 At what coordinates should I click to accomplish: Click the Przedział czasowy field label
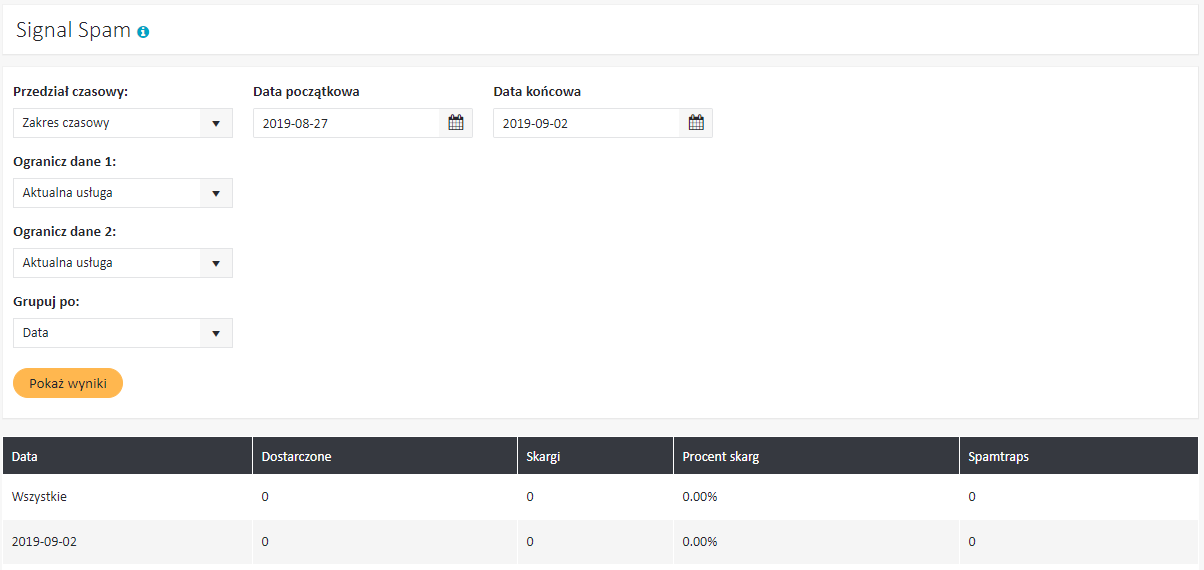coord(70,91)
